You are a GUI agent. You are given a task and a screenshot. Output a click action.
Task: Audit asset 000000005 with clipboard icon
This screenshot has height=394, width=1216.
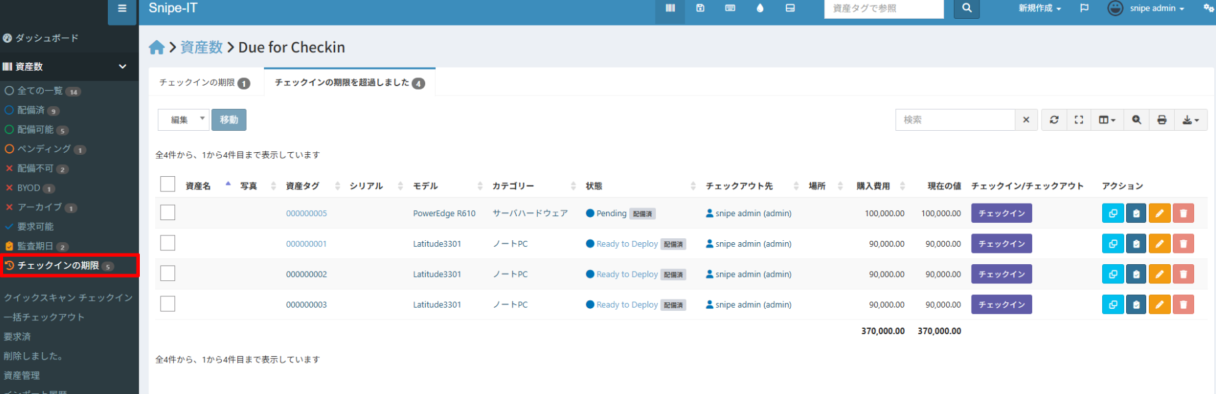(x=1136, y=213)
